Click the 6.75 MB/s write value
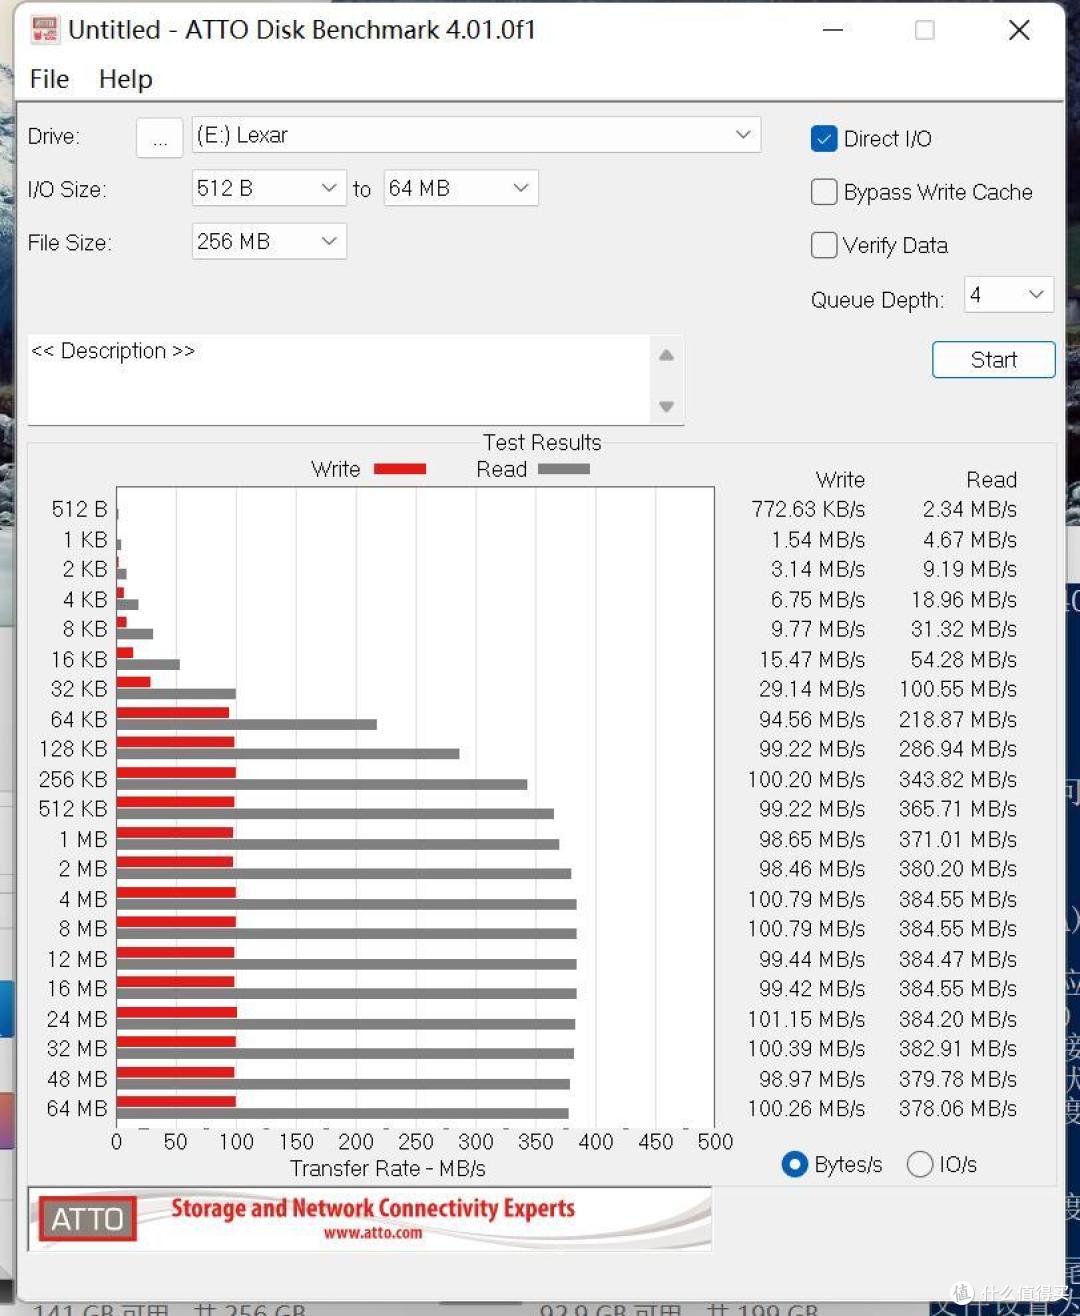The width and height of the screenshot is (1080, 1316). [817, 600]
